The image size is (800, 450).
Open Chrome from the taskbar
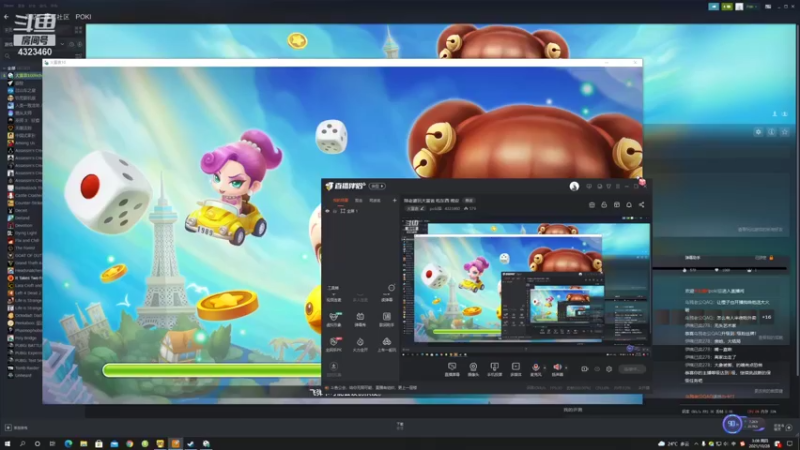click(130, 443)
